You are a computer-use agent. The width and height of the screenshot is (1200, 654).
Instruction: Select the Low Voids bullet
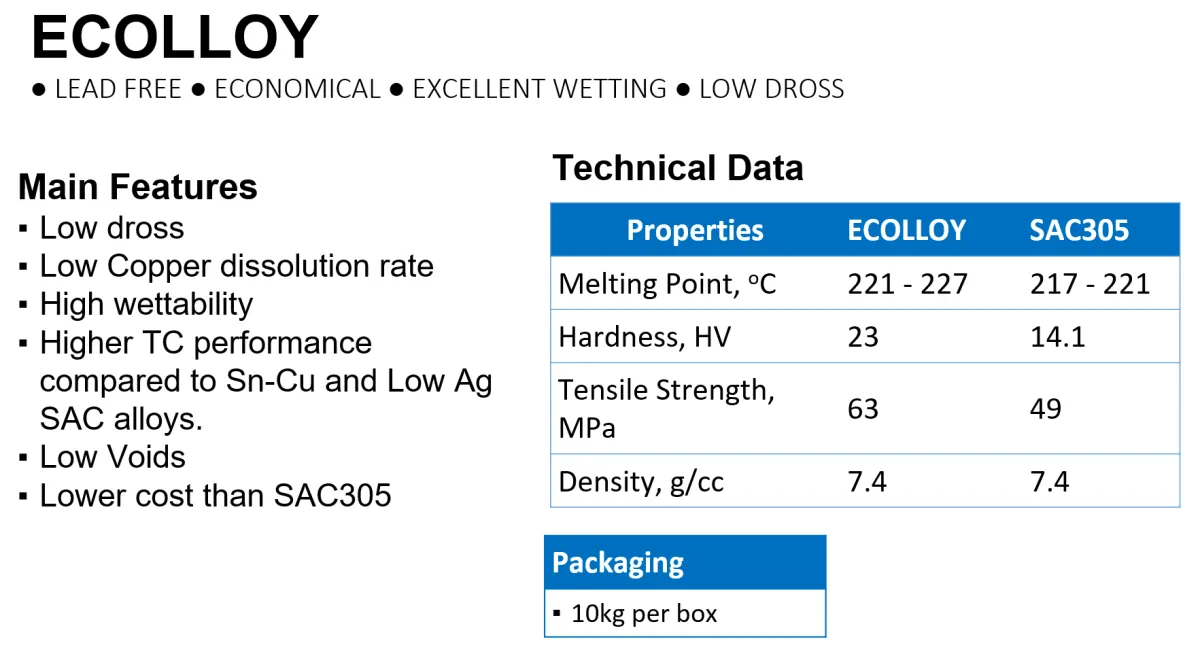[112, 457]
